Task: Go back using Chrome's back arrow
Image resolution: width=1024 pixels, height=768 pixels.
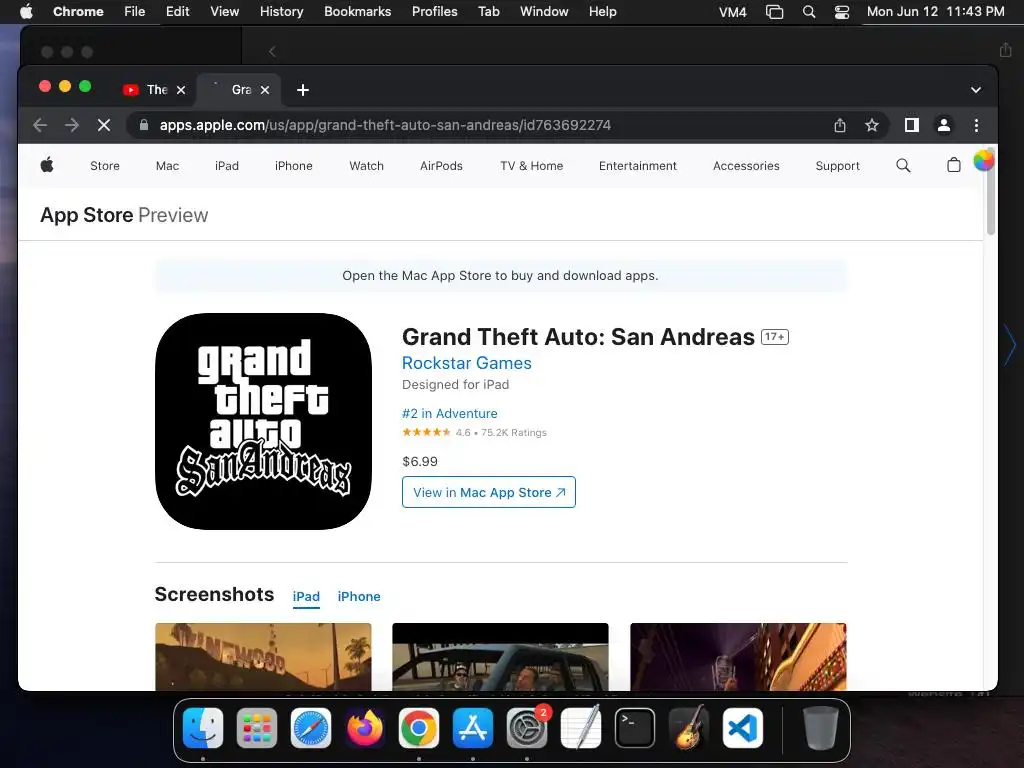Action: pyautogui.click(x=40, y=125)
